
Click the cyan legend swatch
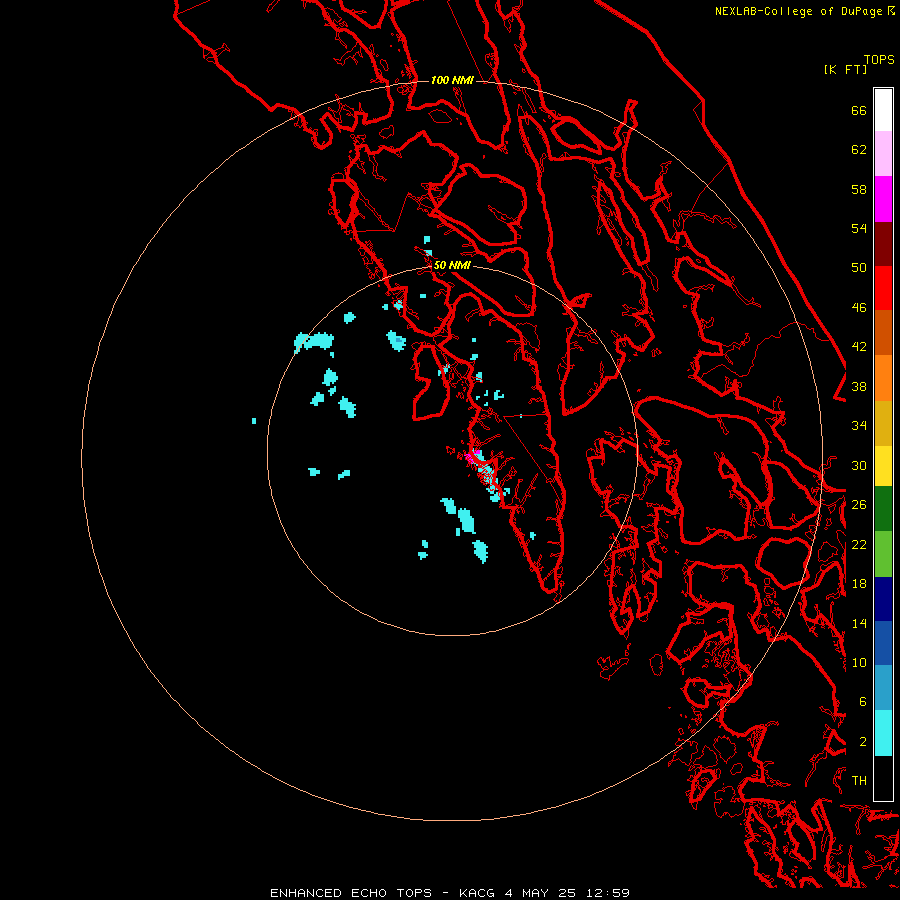click(x=883, y=733)
